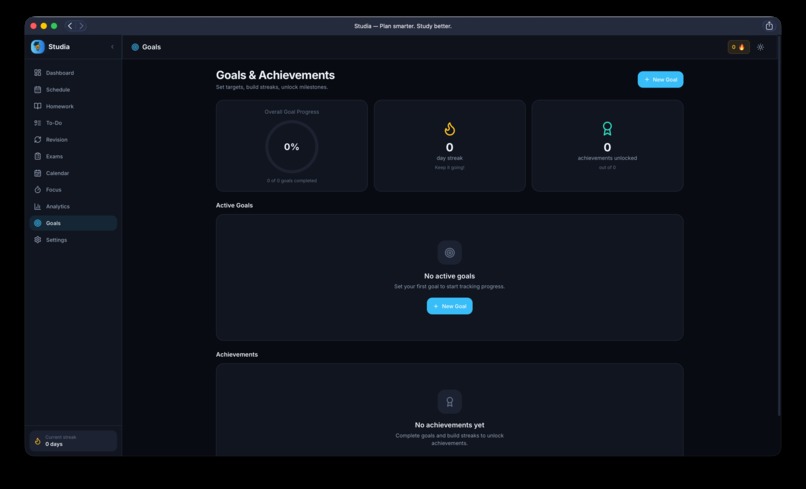Switch to the Dashboard menu item
806x489 pixels.
[74, 73]
